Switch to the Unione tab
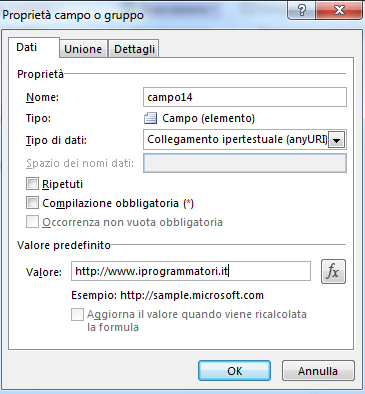 click(83, 49)
